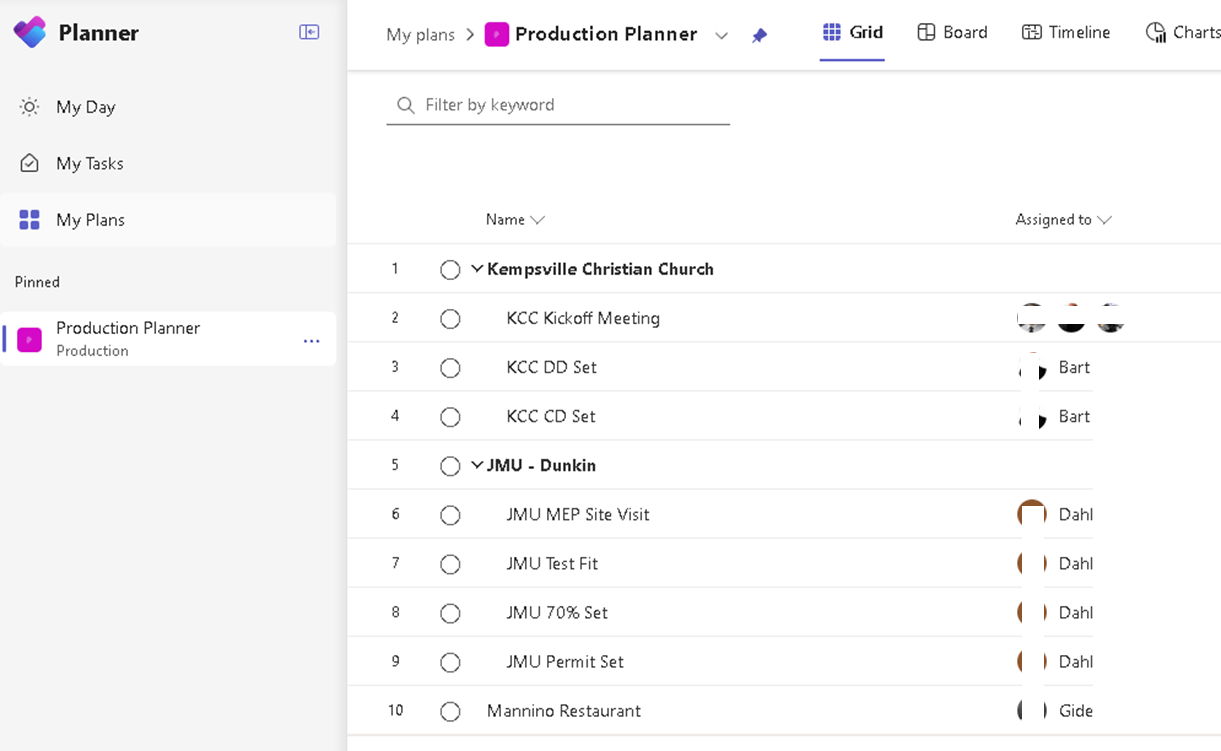This screenshot has width=1221, height=751.
Task: Click first assignee avatar on KCC Kickoff Meeting
Action: (1031, 319)
